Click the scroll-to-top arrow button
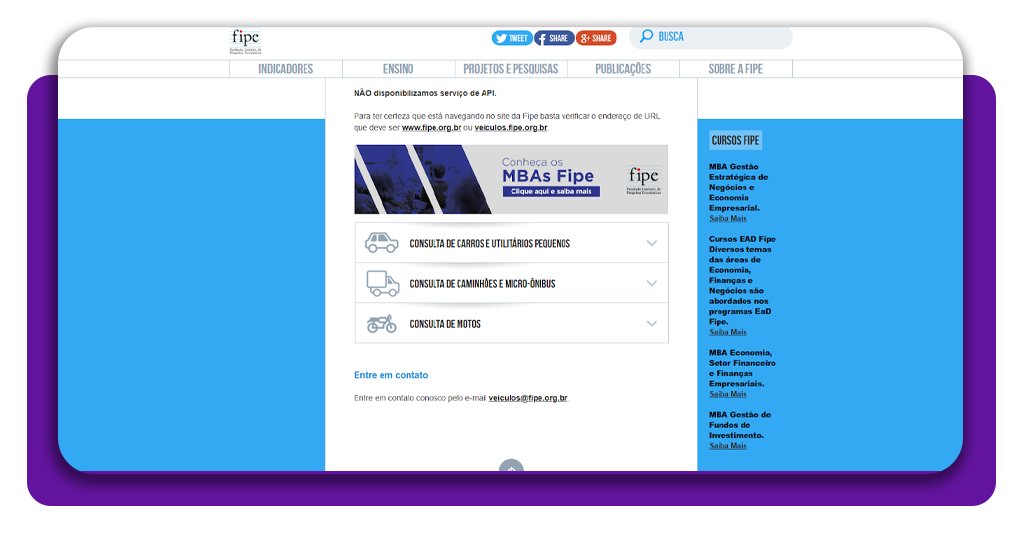Image resolution: width=1024 pixels, height=536 pixels. pos(511,466)
